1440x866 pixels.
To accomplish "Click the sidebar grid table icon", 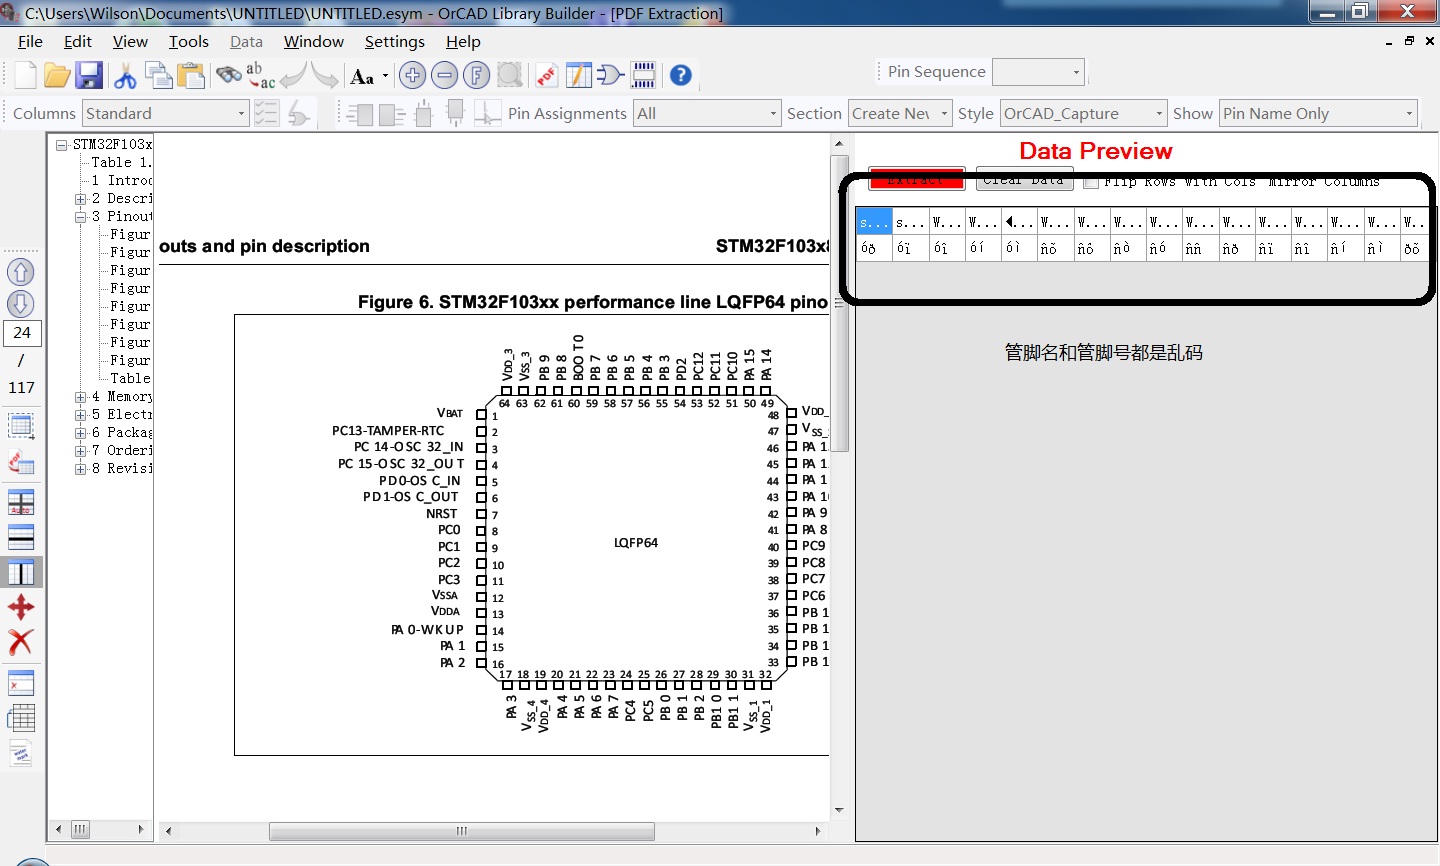I will pos(21,718).
